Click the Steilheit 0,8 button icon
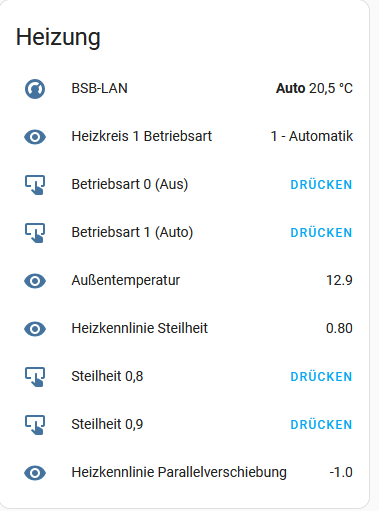 35,377
